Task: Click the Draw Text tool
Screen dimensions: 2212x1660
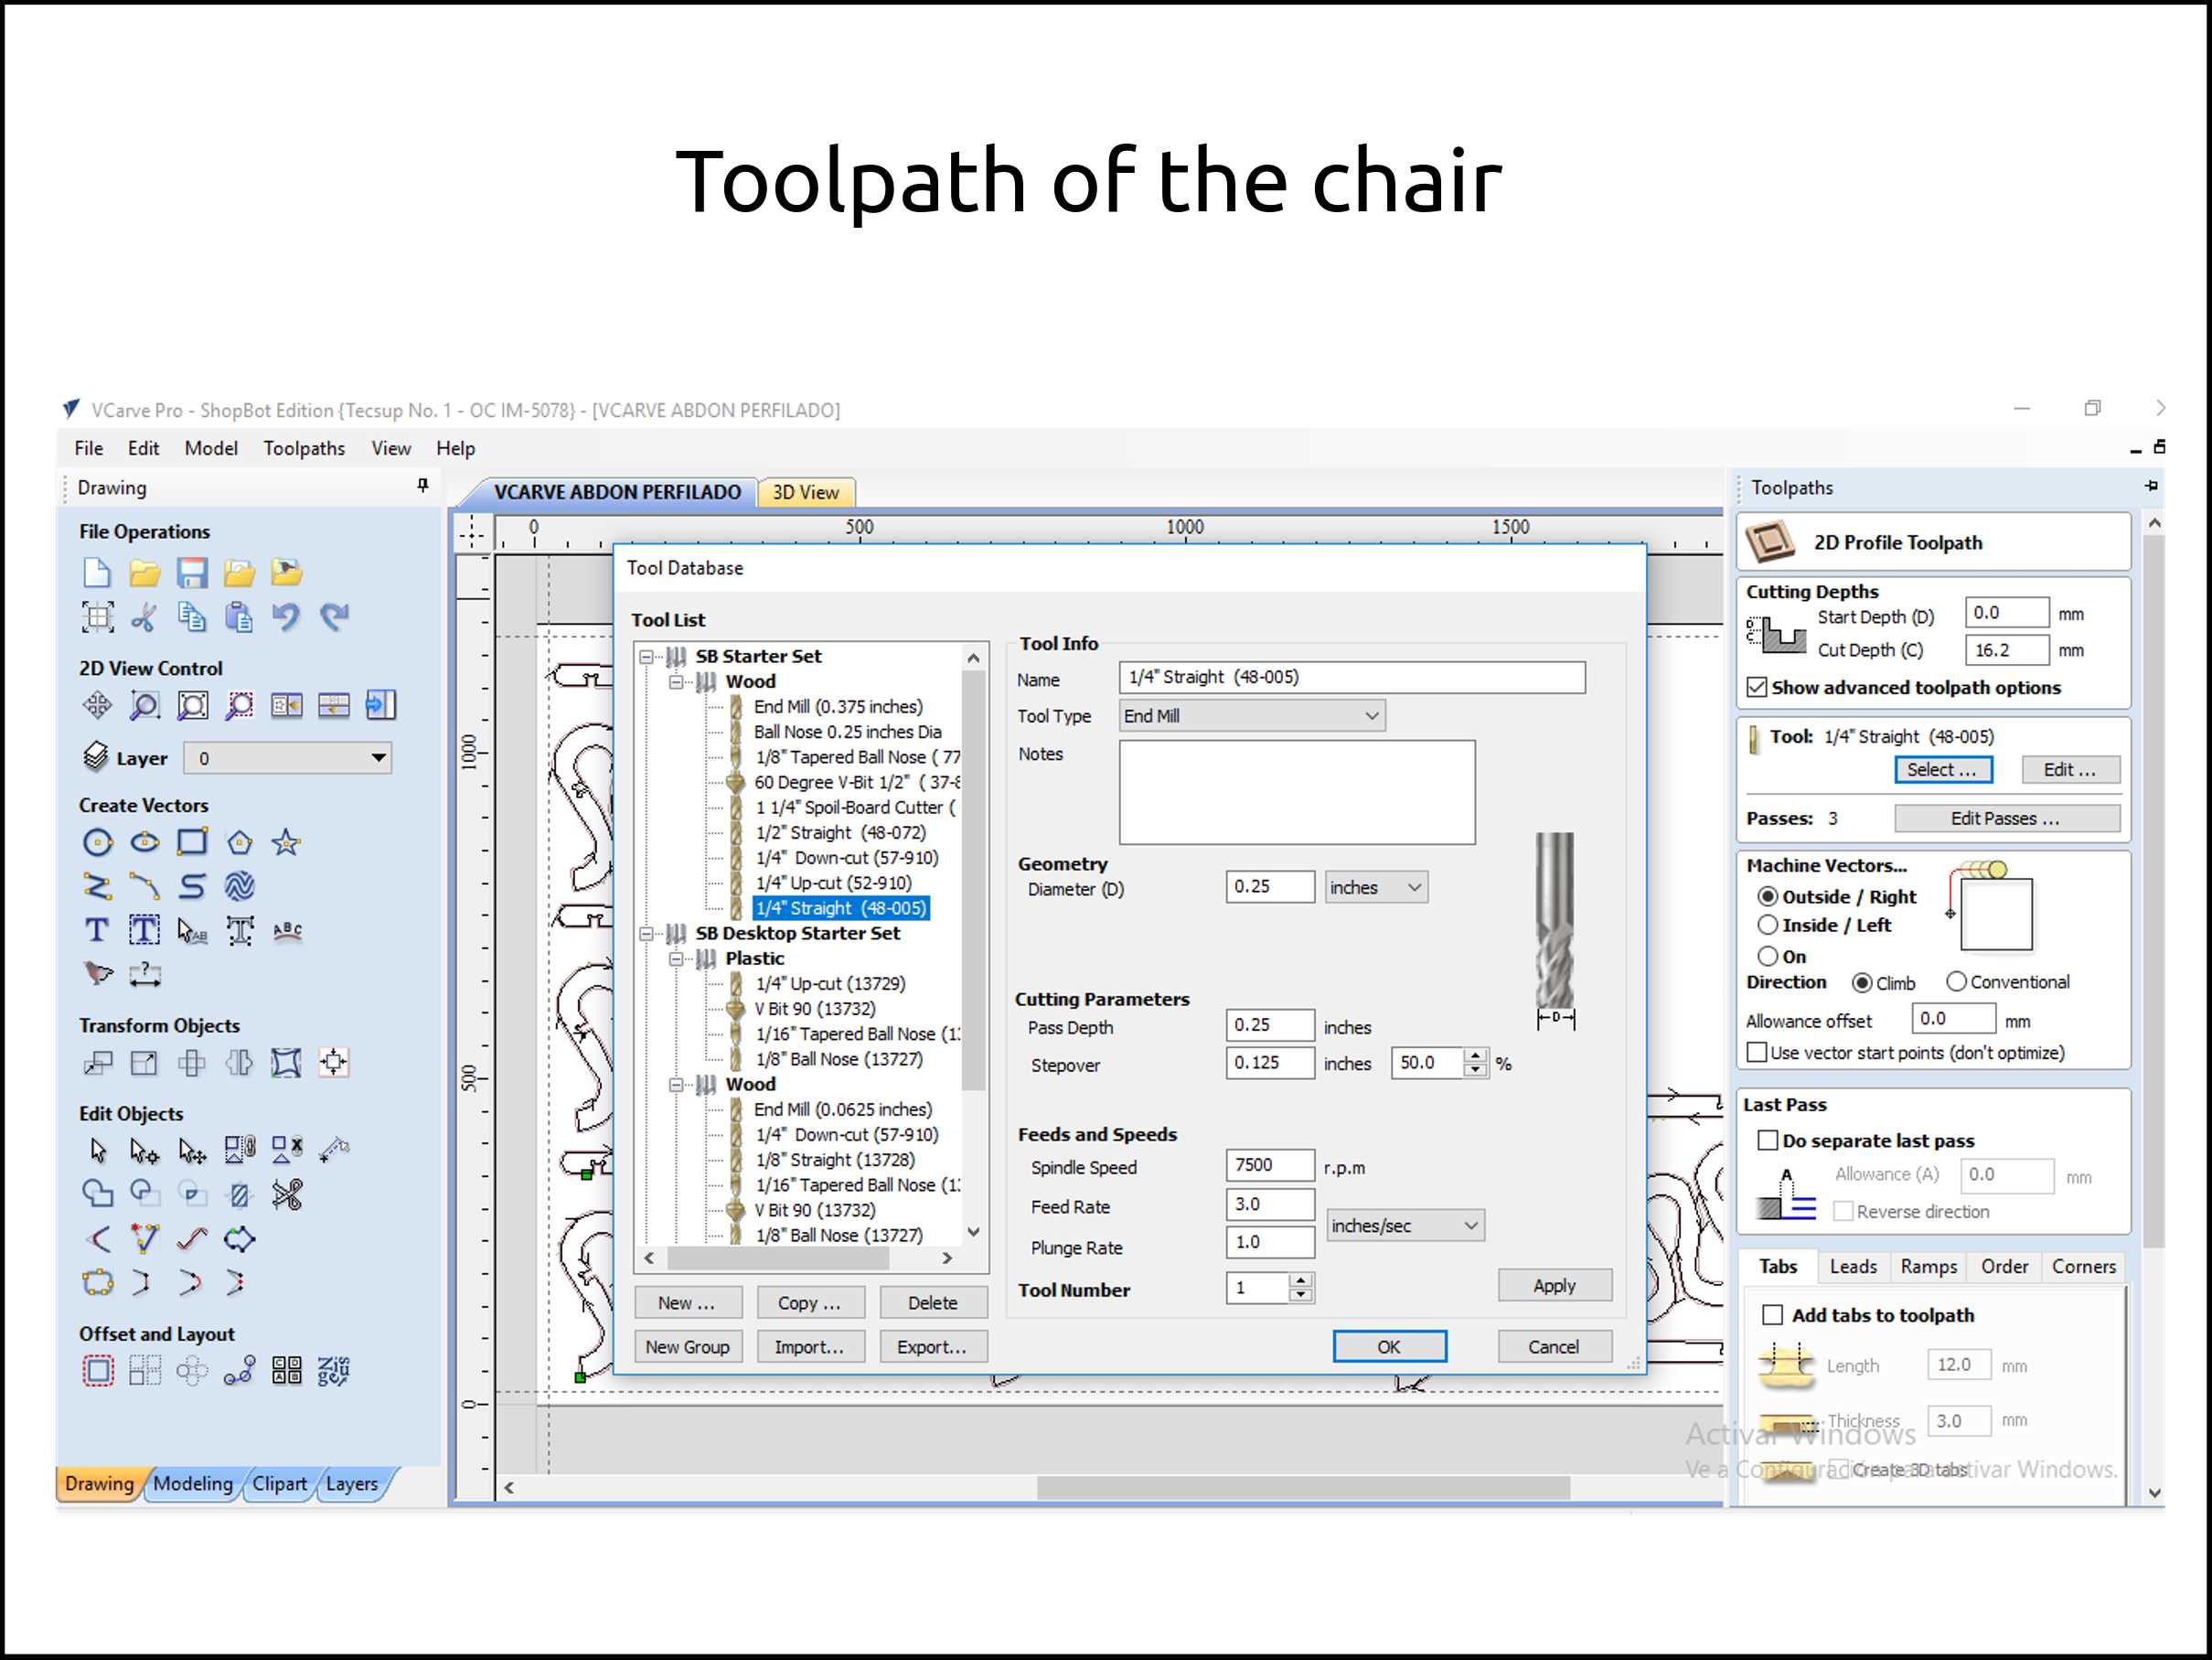Action: click(x=97, y=930)
